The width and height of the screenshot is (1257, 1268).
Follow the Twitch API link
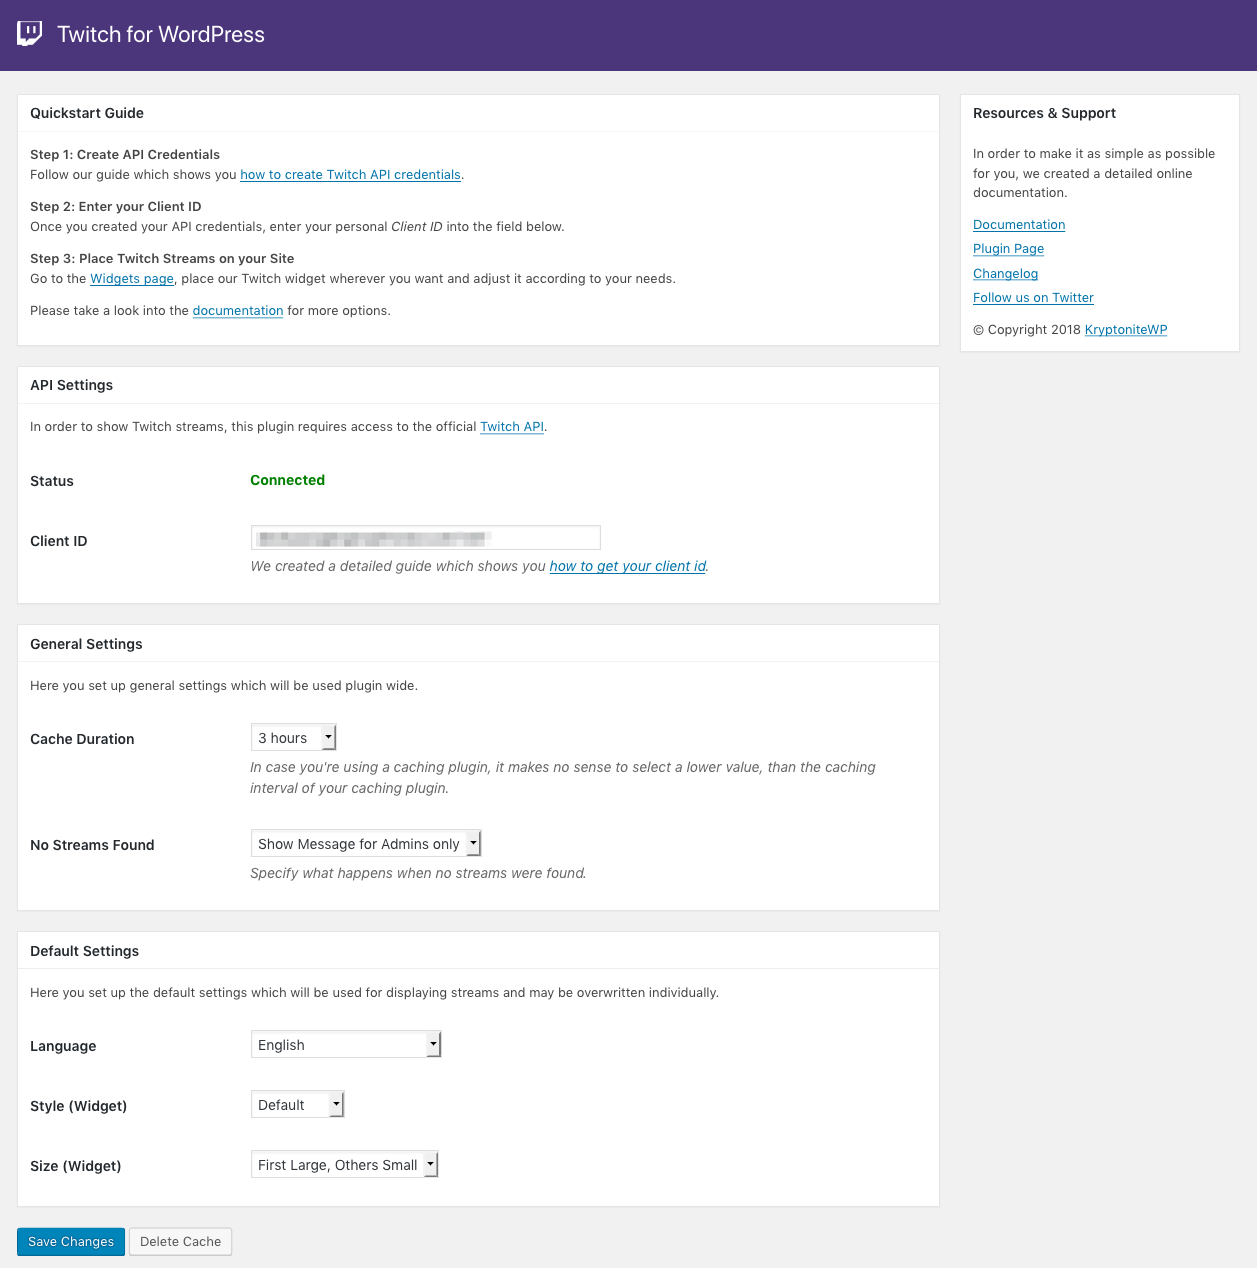512,427
